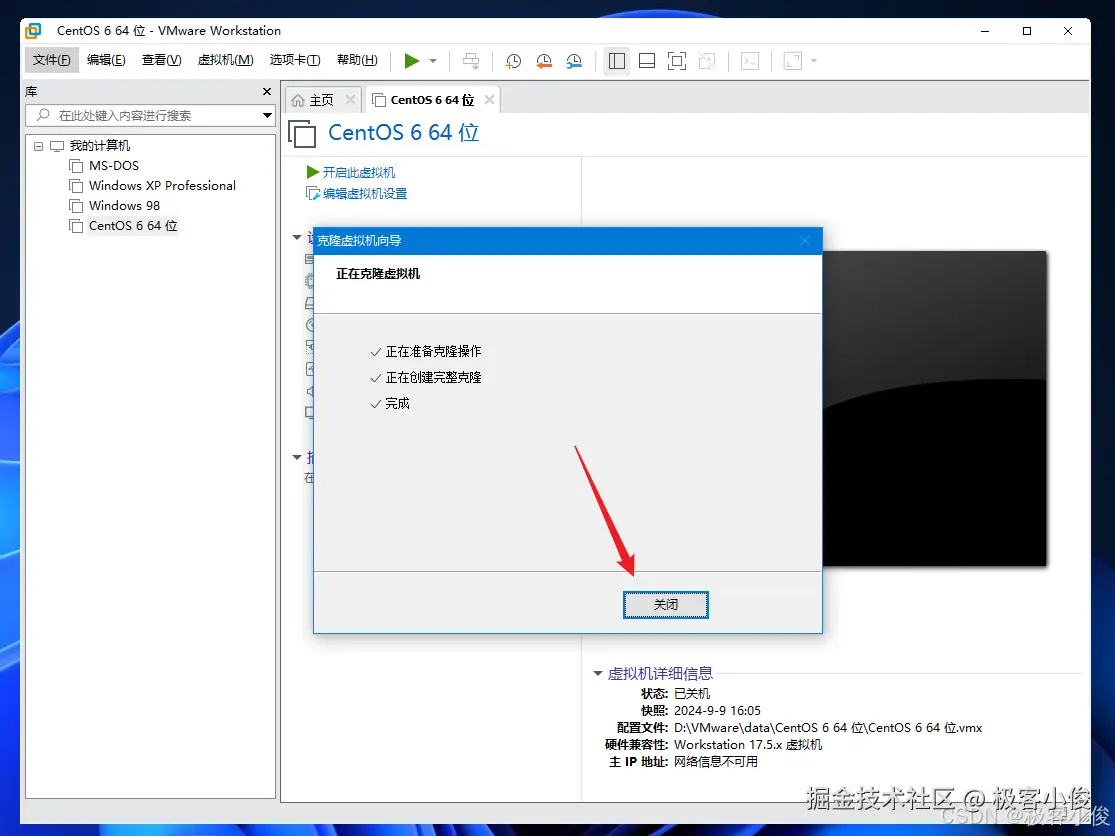The width and height of the screenshot is (1115, 836).
Task: Click the 正在准备克隆操作 step text
Action: click(433, 351)
